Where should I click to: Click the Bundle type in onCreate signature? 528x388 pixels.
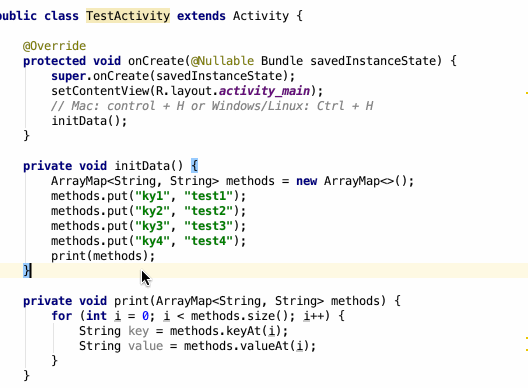point(282,61)
